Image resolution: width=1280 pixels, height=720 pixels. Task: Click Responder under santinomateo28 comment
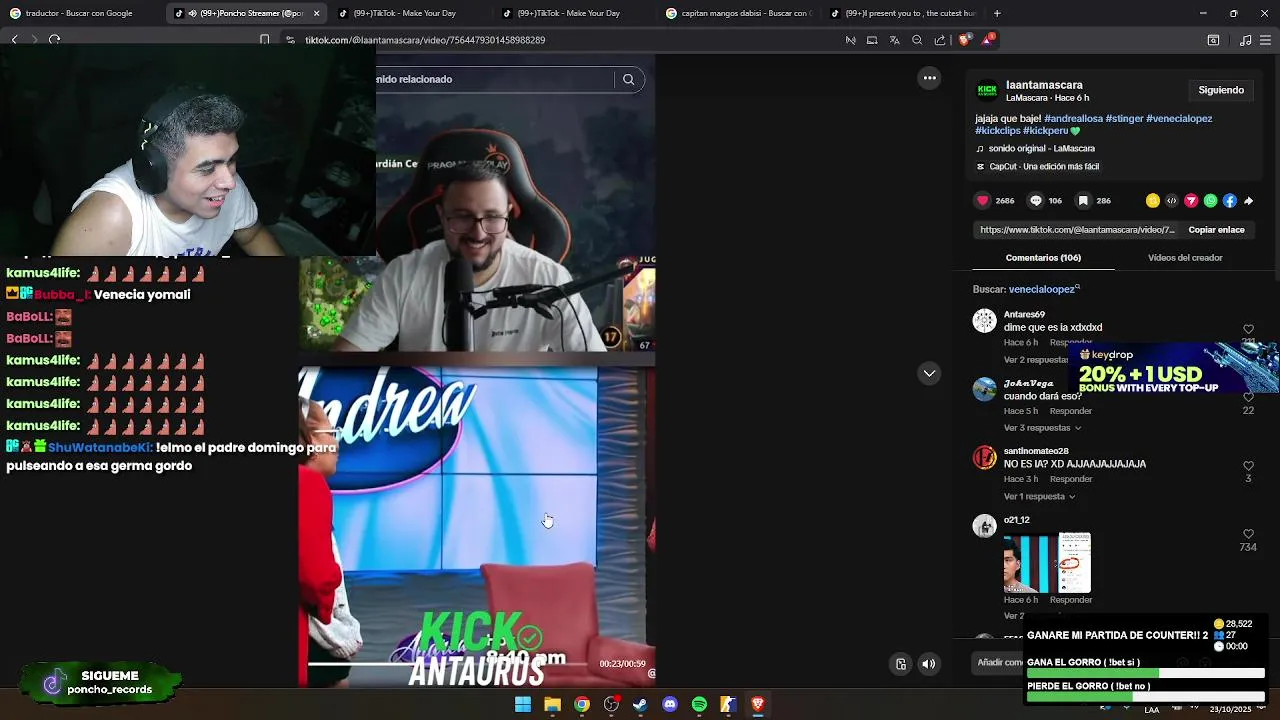click(x=1070, y=479)
